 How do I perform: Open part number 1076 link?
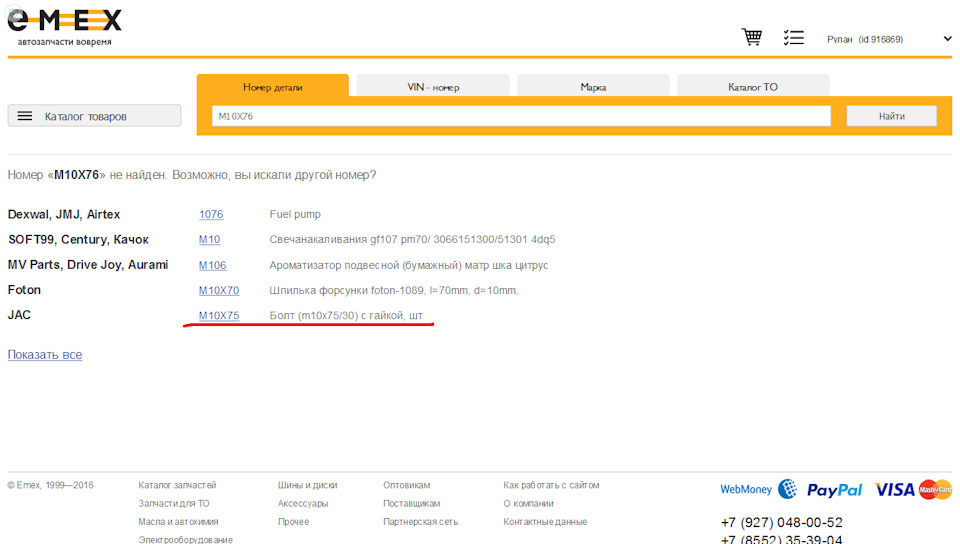211,214
